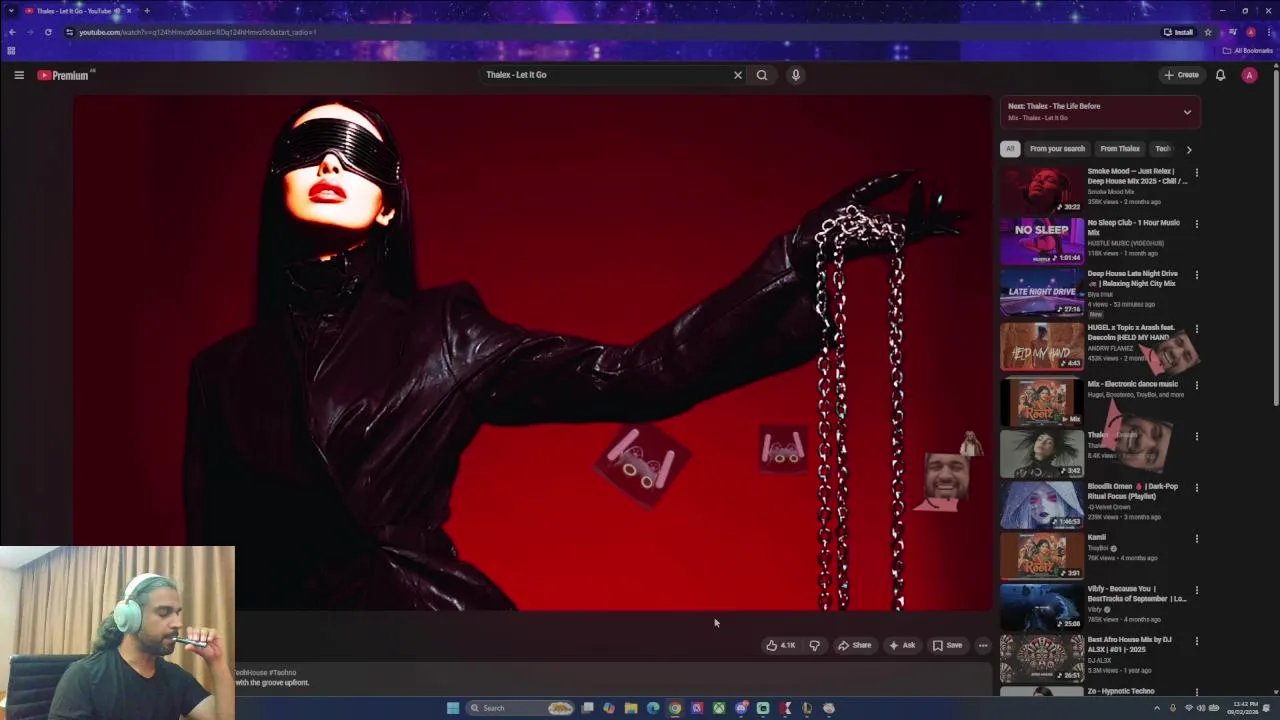Go back in the browser
This screenshot has width=1280, height=720.
pyautogui.click(x=12, y=32)
